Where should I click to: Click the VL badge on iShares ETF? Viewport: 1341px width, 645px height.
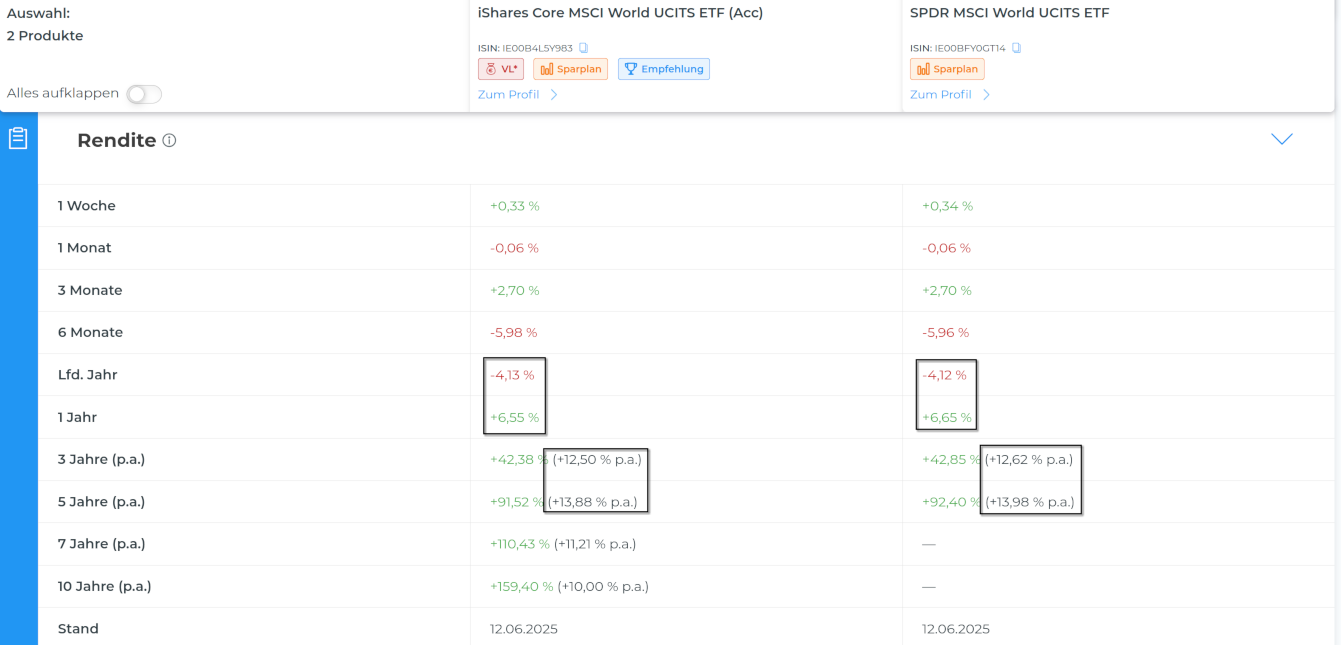[501, 69]
